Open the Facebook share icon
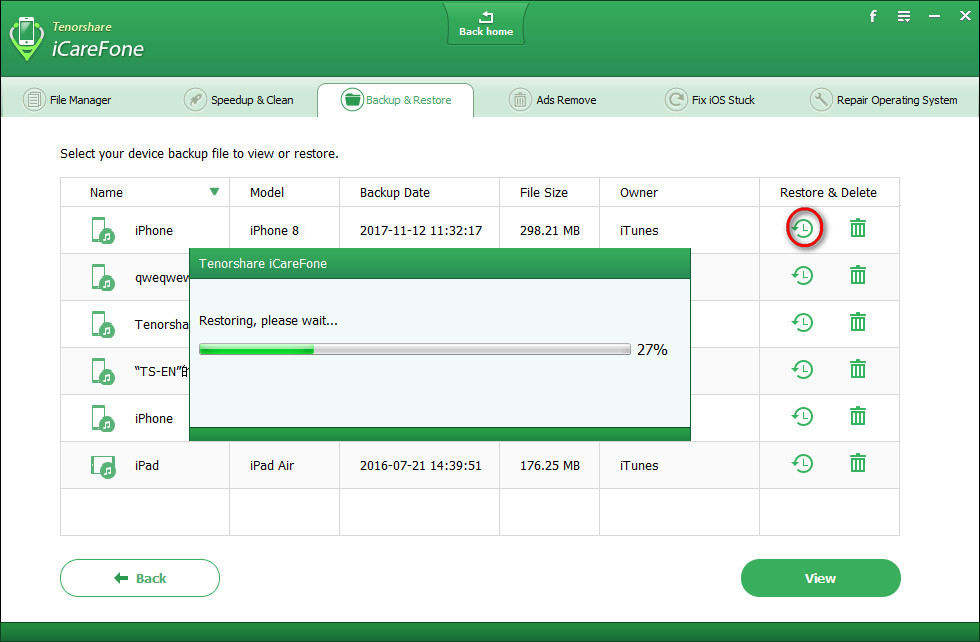The height and width of the screenshot is (642, 980). click(x=873, y=16)
